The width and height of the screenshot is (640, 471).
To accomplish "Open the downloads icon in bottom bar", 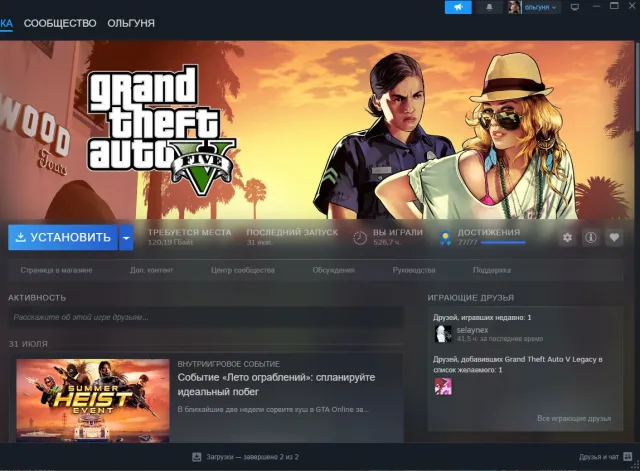I will (197, 457).
